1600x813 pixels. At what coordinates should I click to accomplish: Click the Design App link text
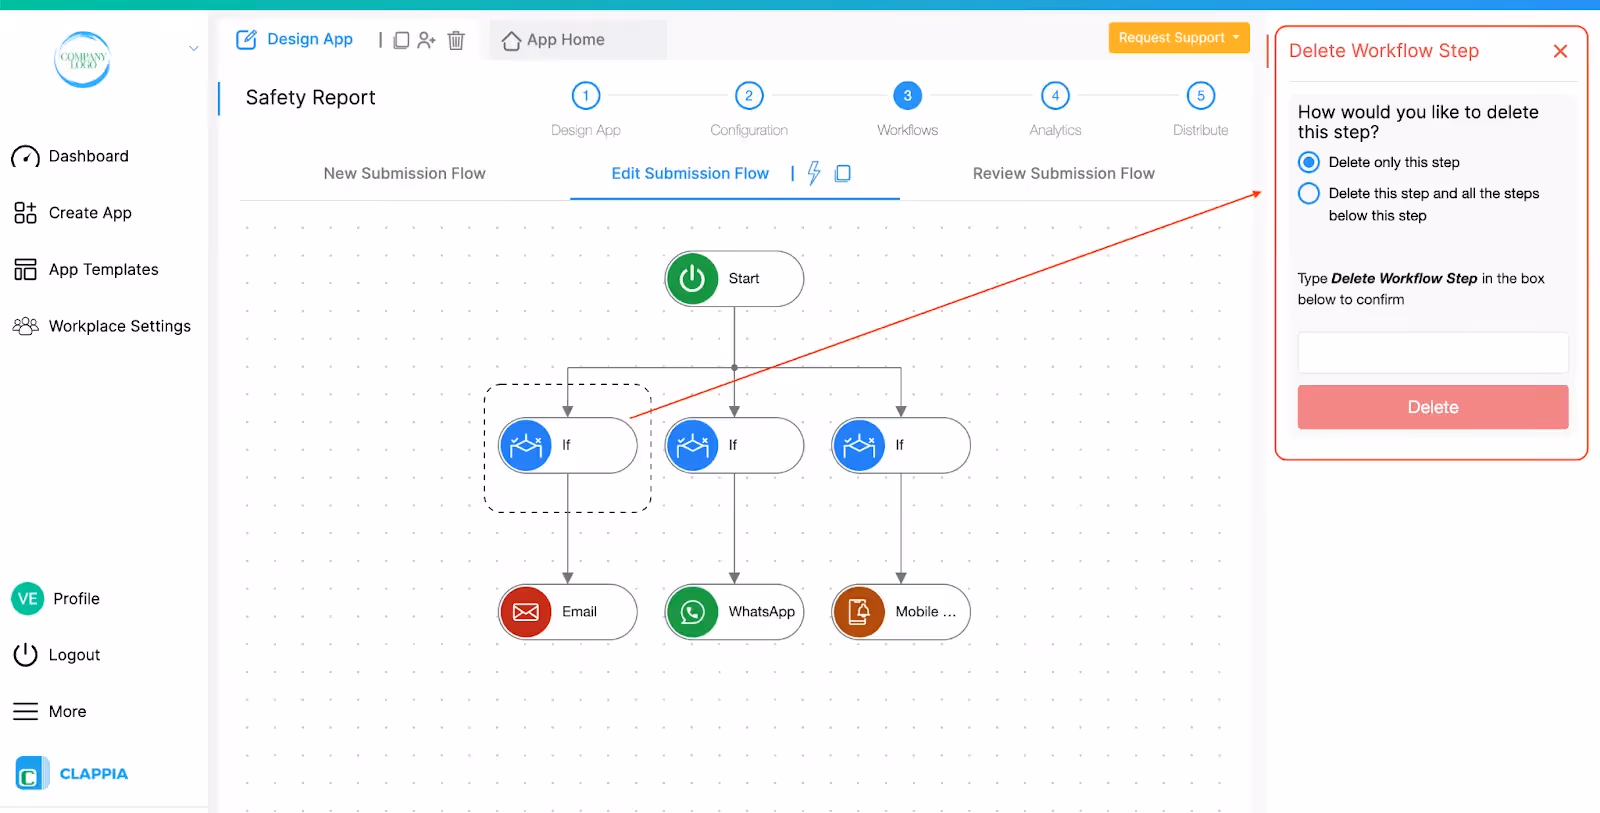click(310, 39)
